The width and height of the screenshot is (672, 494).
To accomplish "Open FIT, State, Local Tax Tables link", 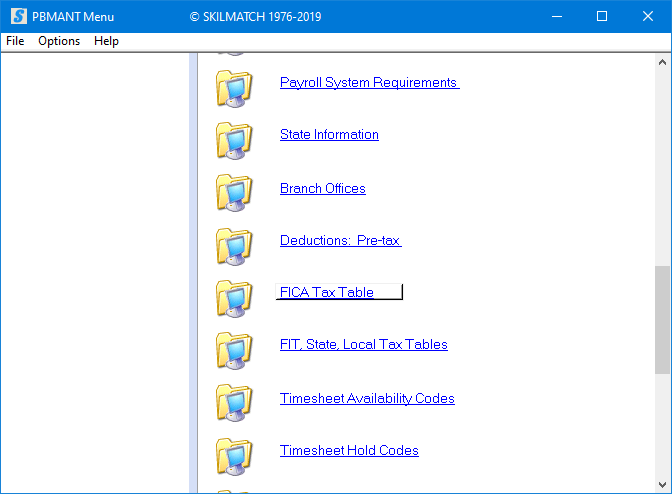I will 363,345.
